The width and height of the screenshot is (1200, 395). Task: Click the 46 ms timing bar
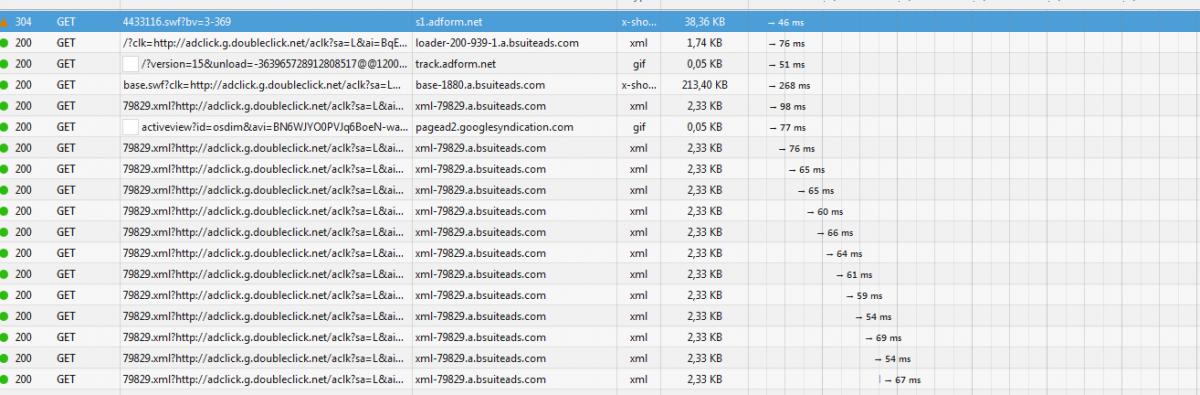[x=786, y=22]
